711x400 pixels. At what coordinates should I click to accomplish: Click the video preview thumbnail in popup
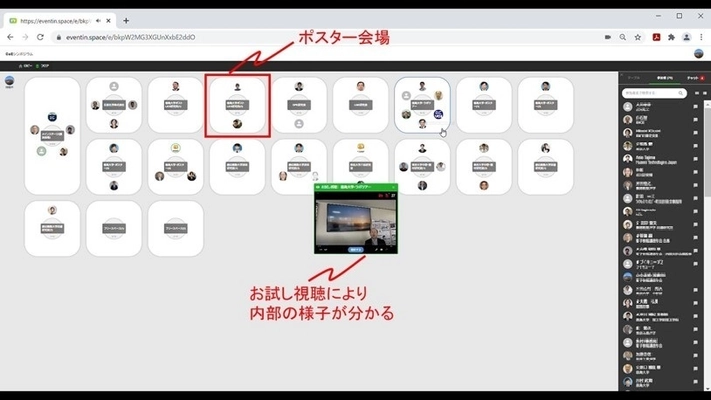coord(356,222)
